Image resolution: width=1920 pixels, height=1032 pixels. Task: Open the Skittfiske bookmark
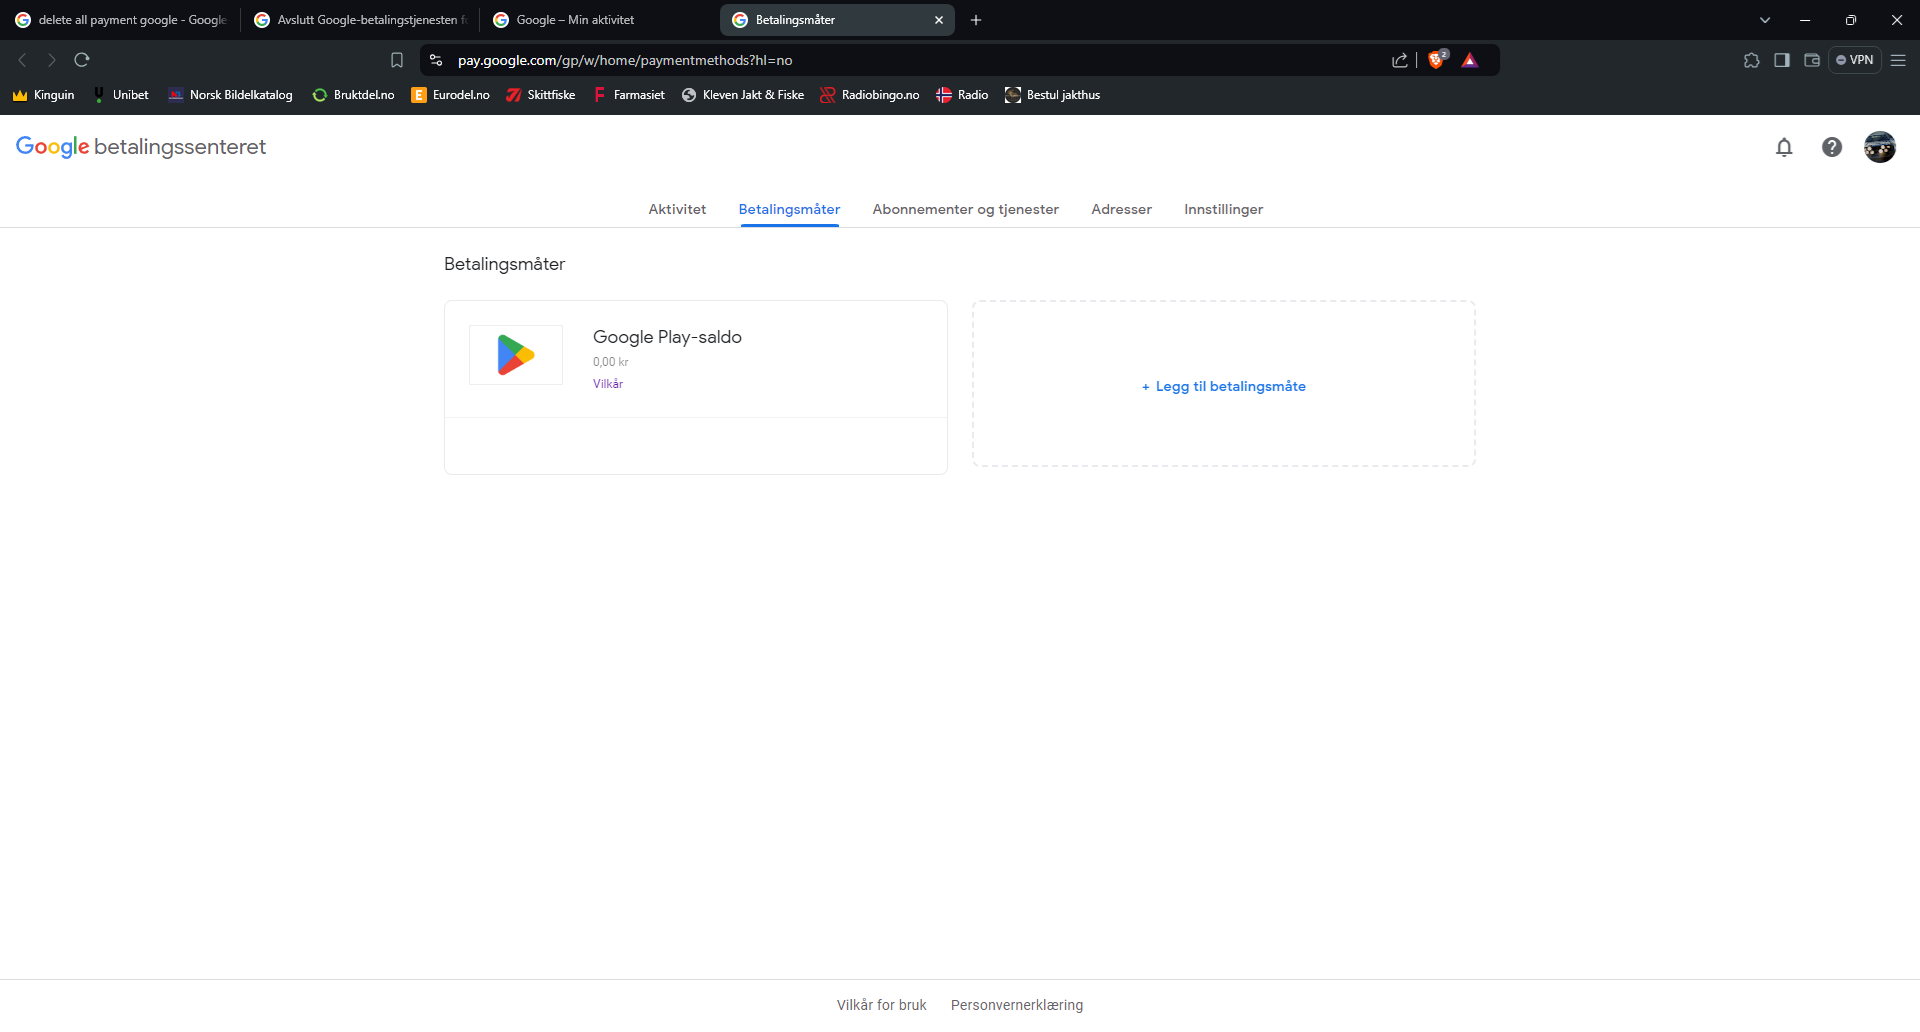point(541,95)
